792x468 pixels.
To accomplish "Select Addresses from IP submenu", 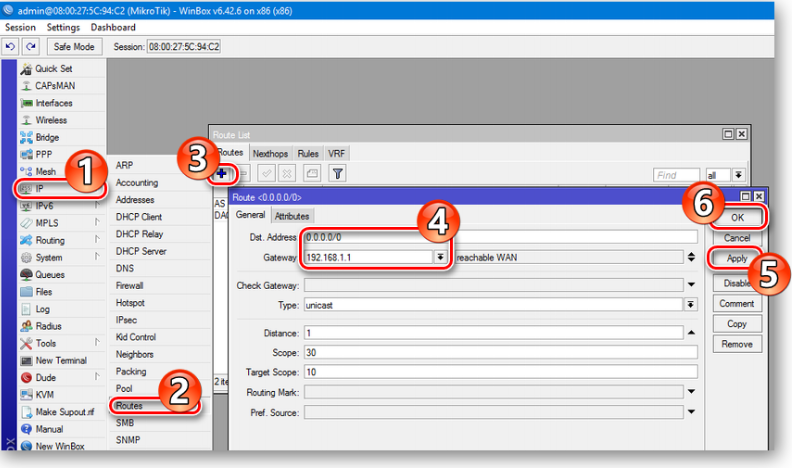I will 161,200.
